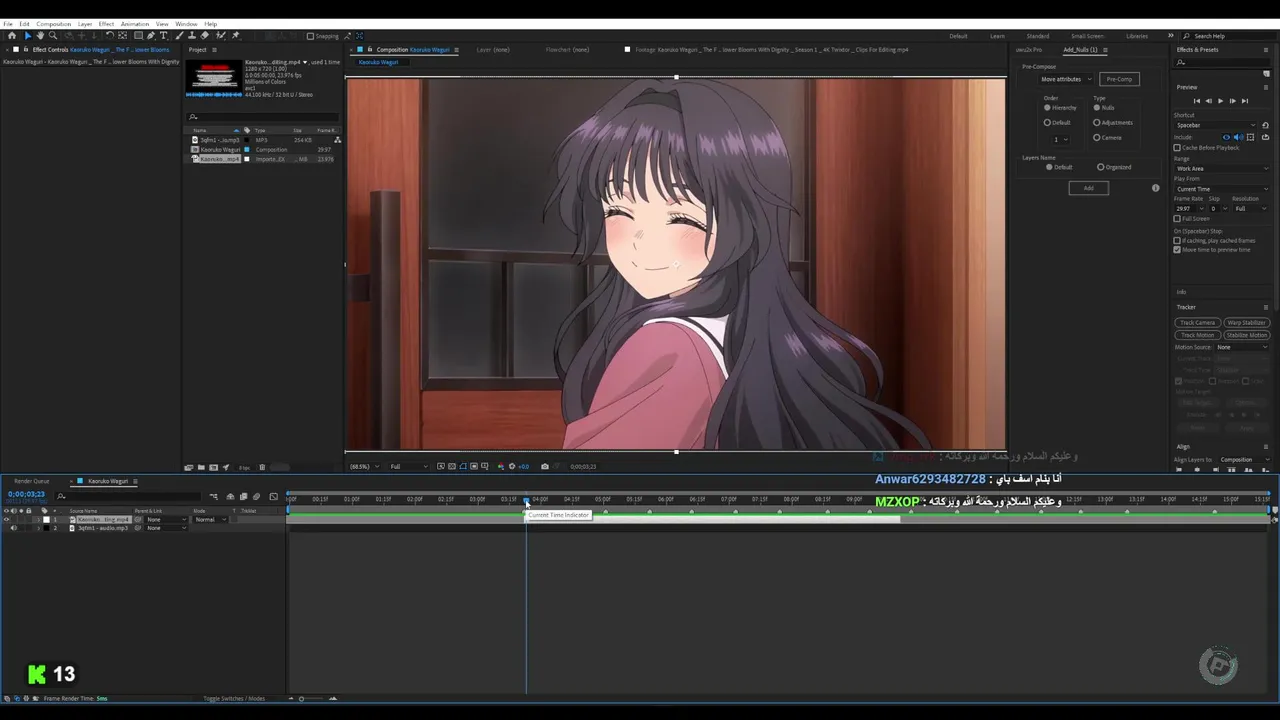
Task: Click the Home icon in the toolbar
Action: (x=12, y=35)
